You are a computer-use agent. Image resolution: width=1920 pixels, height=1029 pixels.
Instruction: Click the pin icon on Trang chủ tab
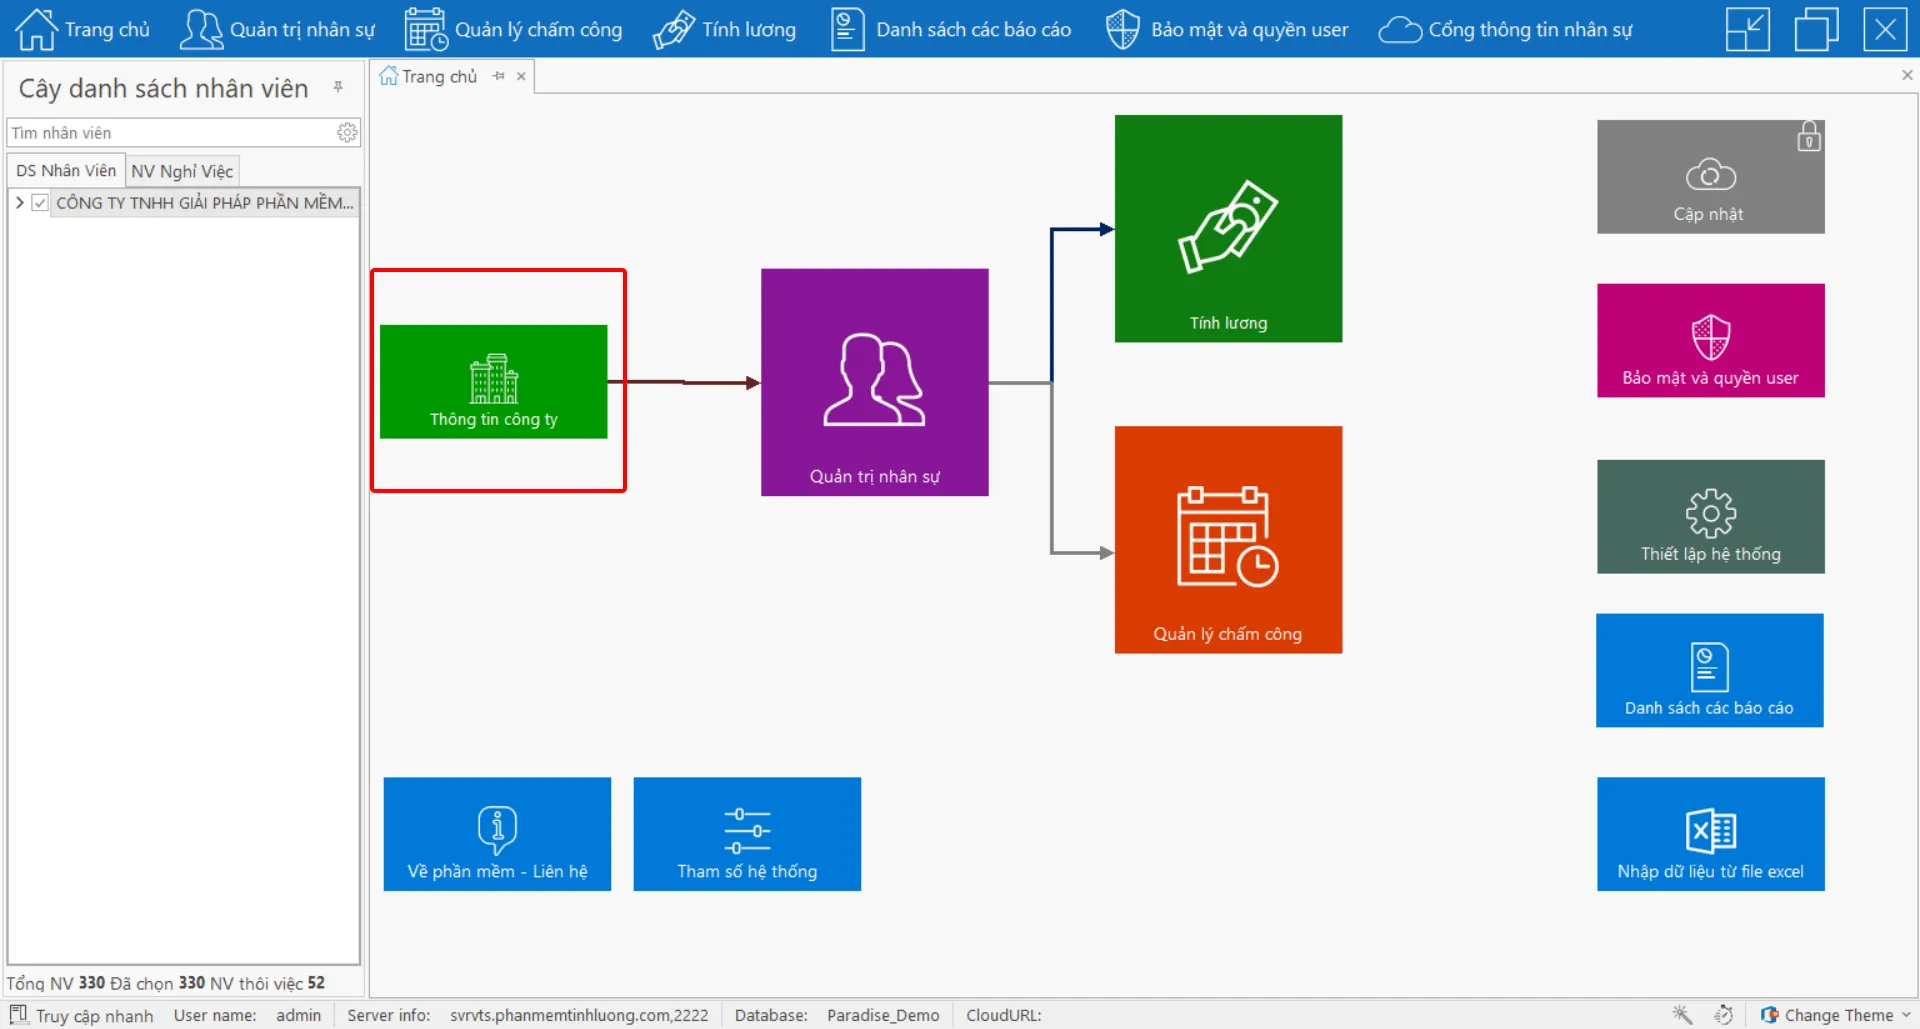[x=498, y=76]
